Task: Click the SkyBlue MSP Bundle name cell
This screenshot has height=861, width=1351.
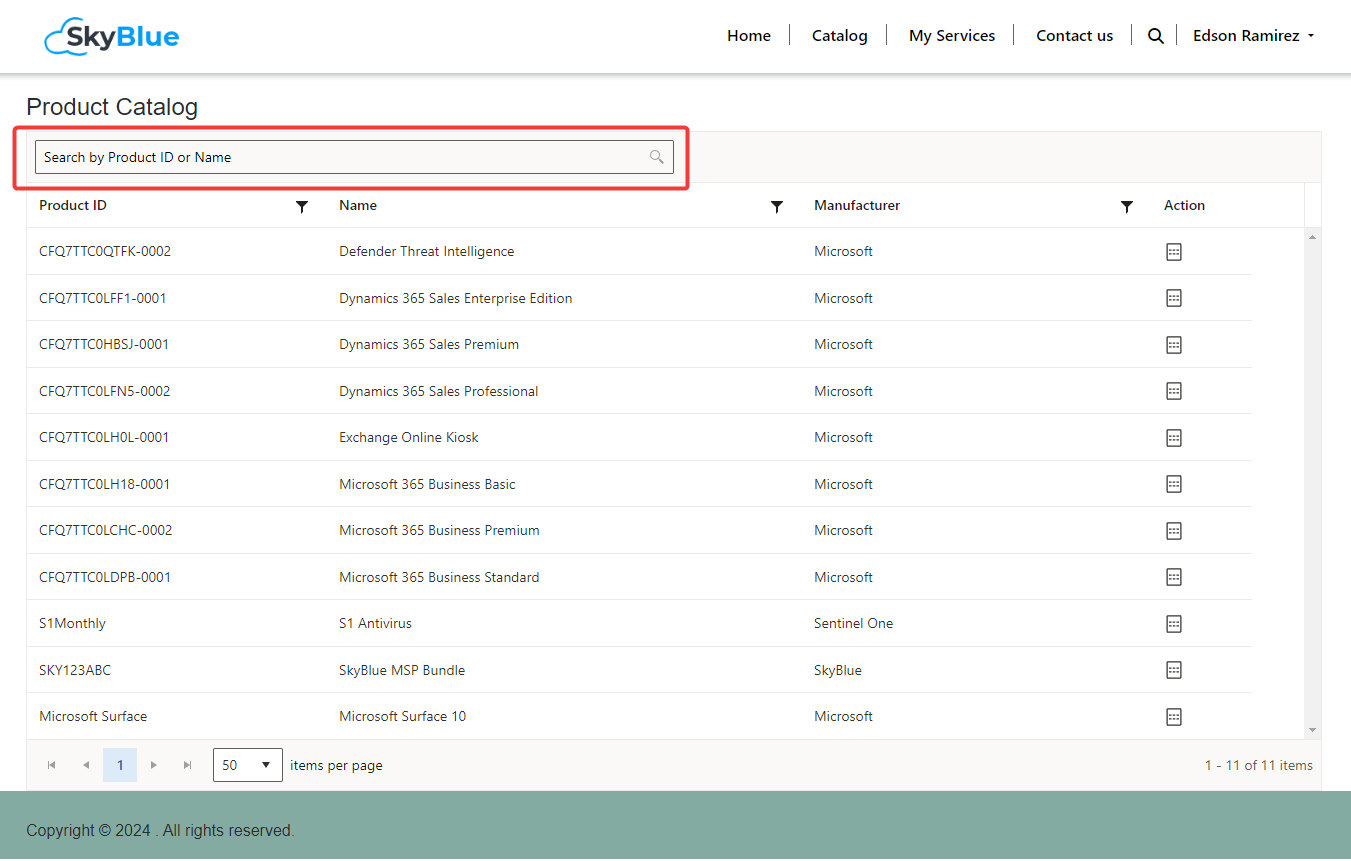Action: click(402, 670)
